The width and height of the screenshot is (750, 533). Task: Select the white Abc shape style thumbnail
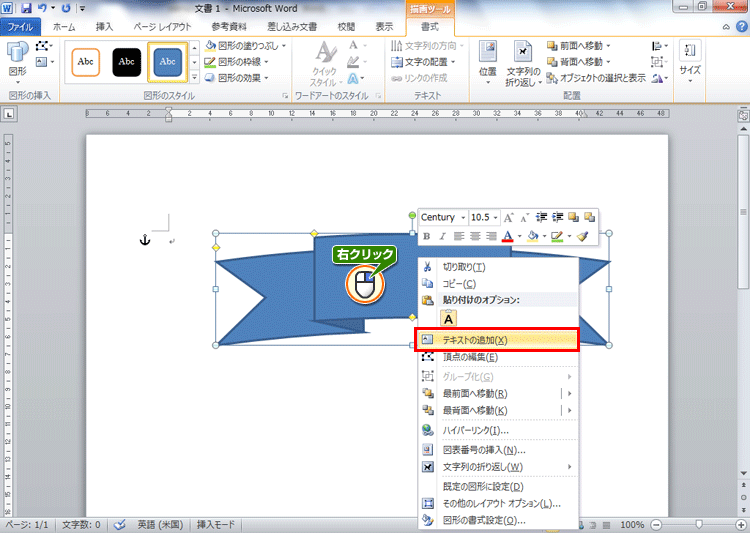(x=86, y=62)
